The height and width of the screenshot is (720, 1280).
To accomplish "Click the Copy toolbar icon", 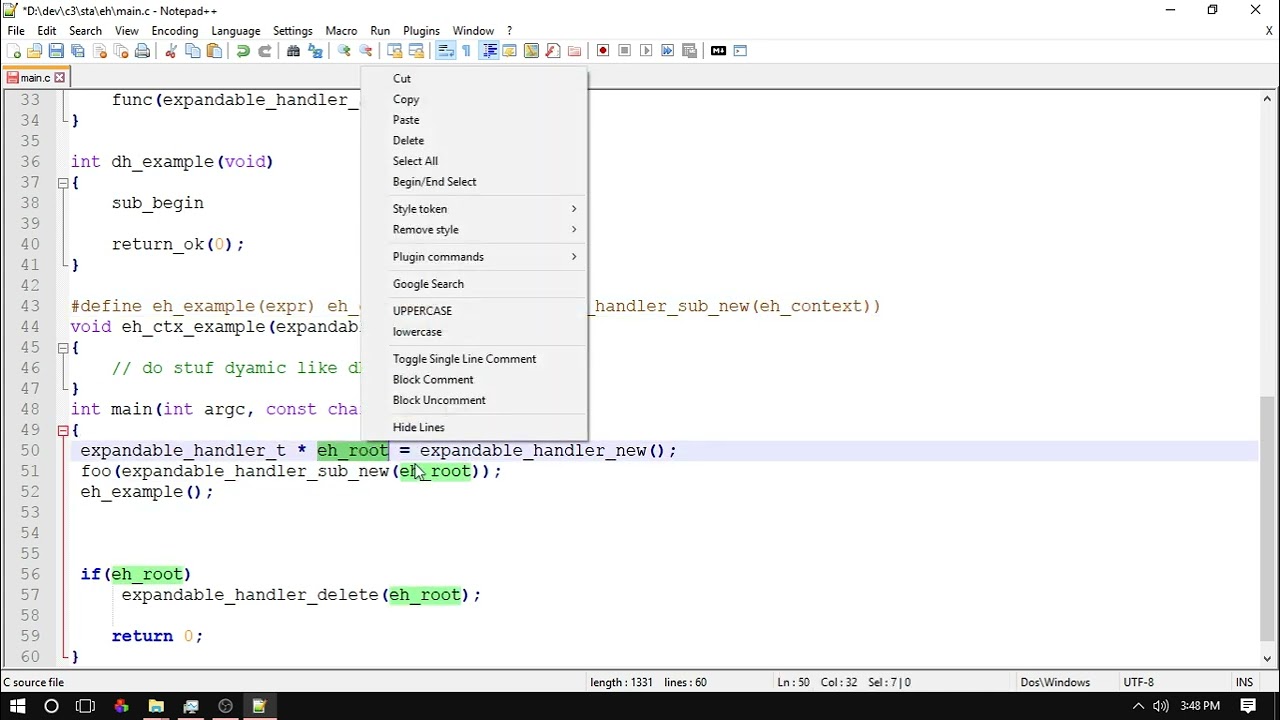I will [x=192, y=51].
